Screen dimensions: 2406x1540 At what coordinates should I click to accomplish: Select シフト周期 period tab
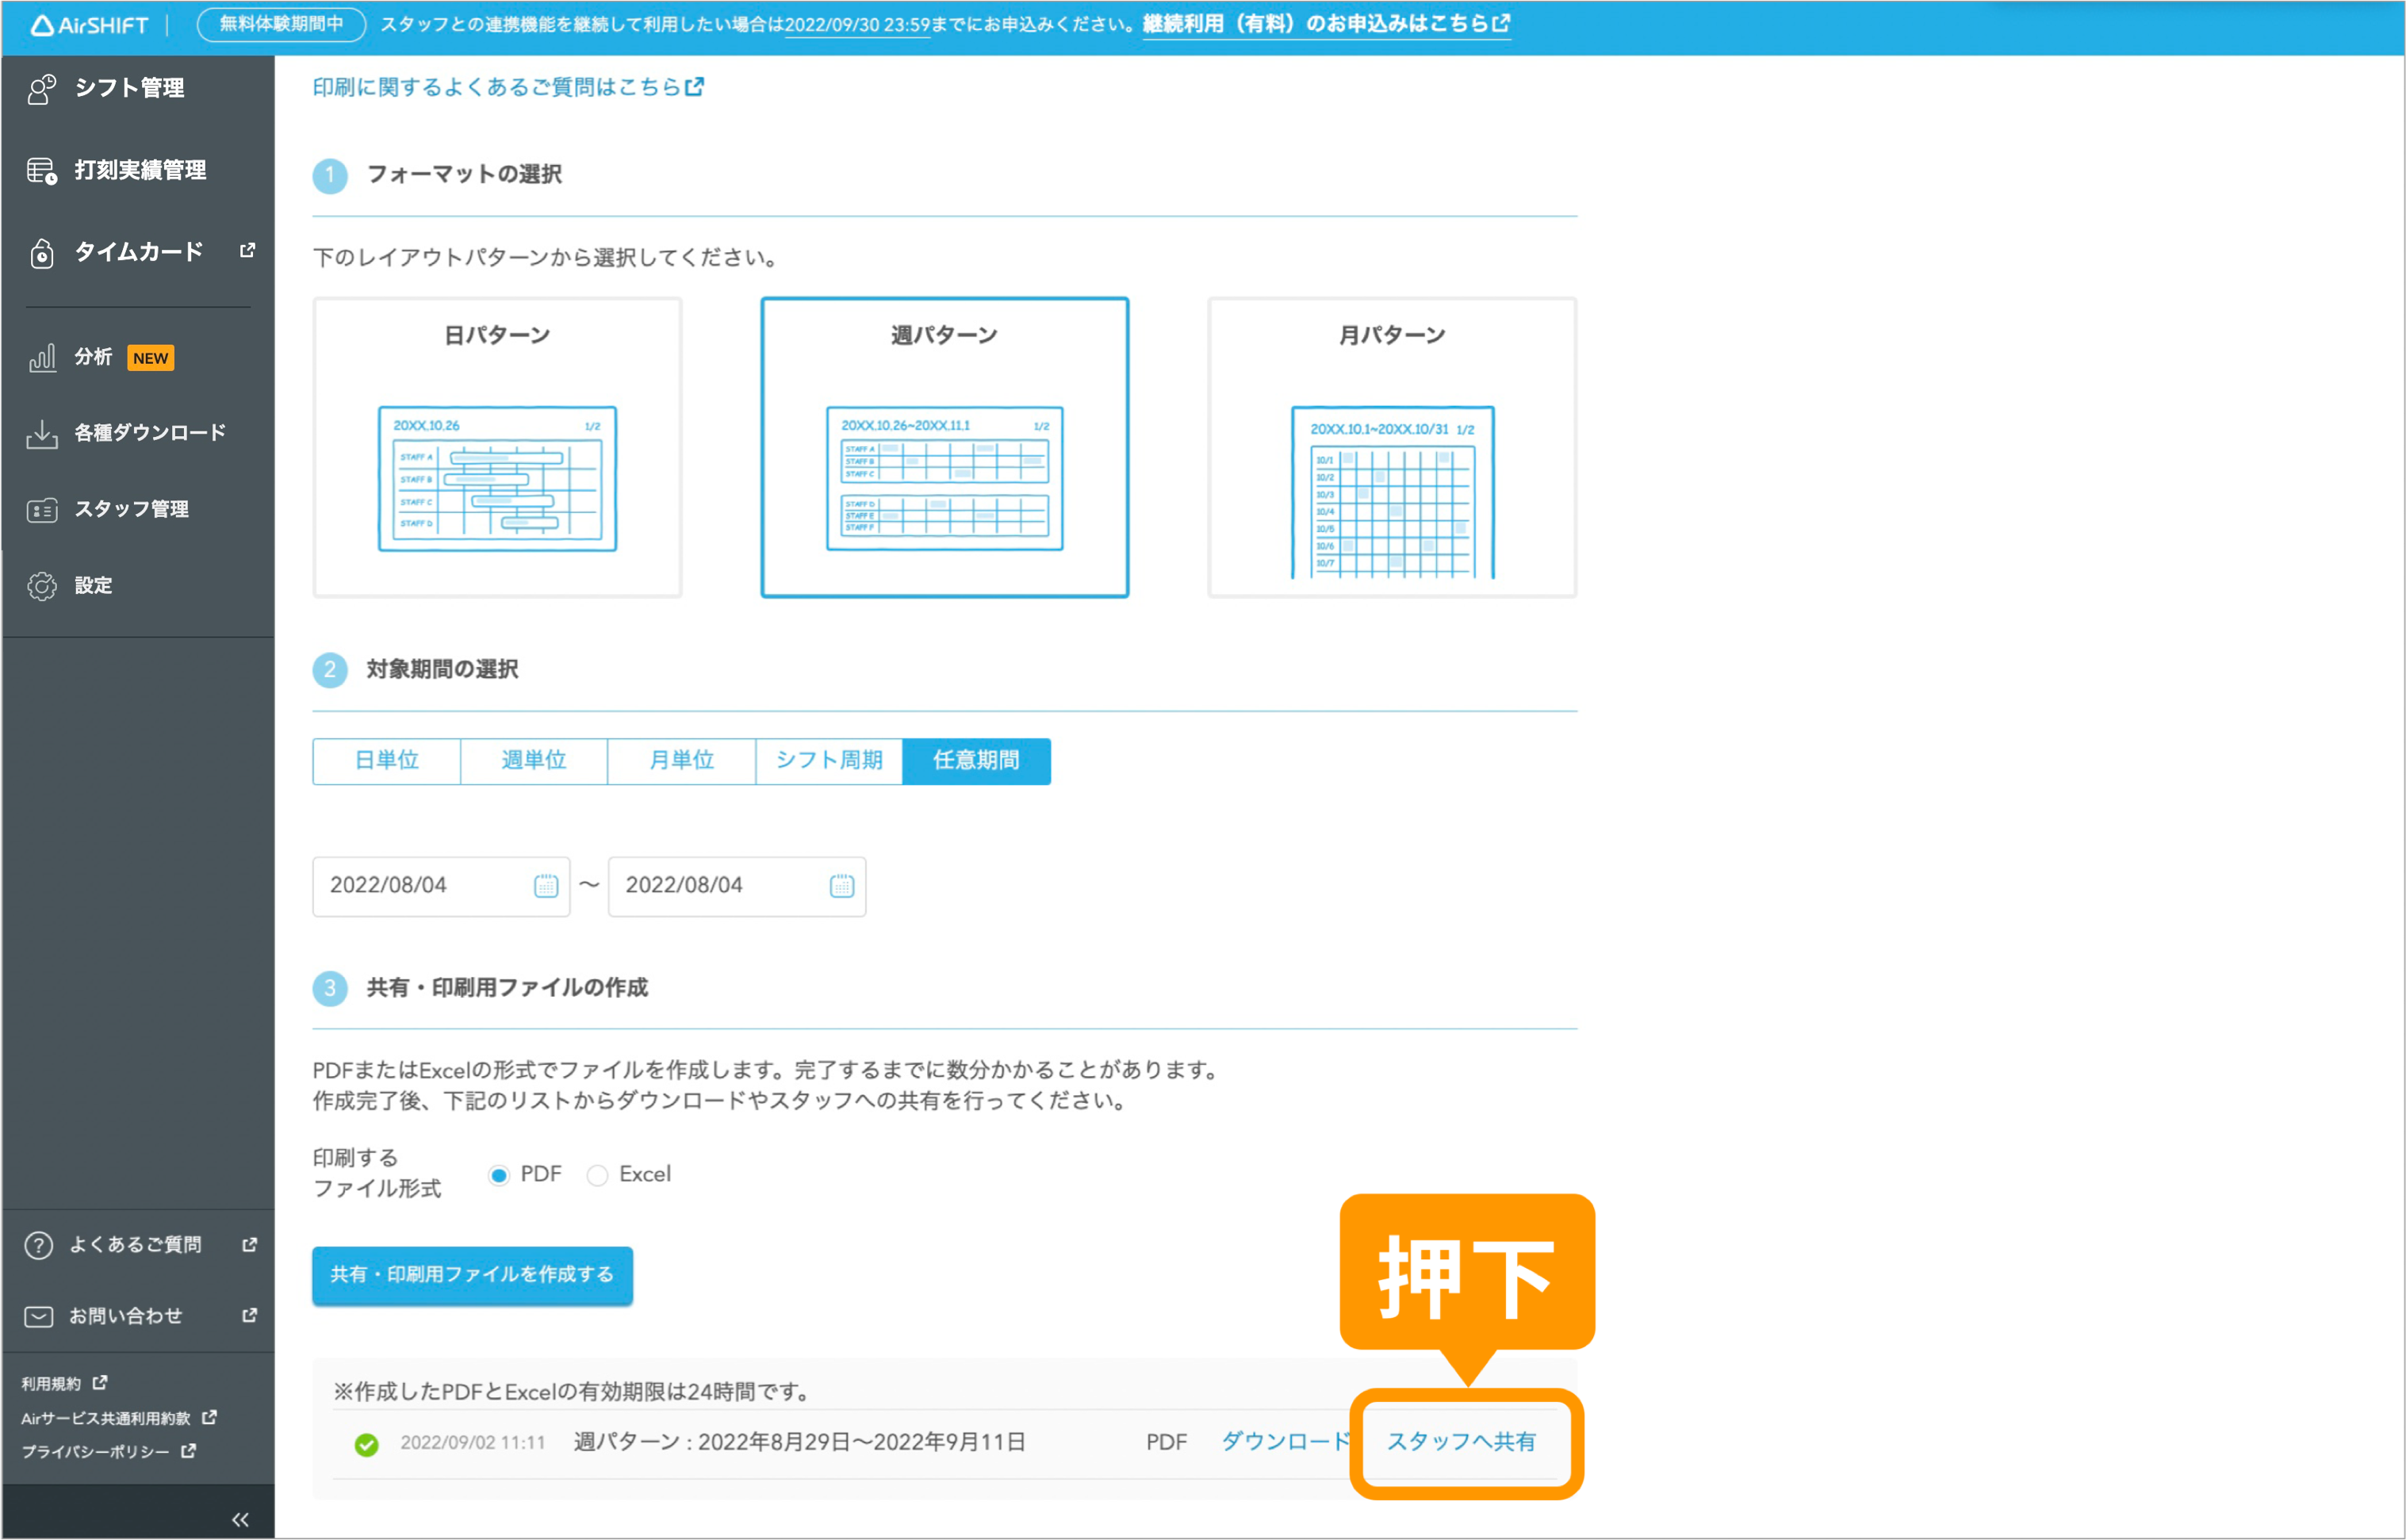click(829, 761)
